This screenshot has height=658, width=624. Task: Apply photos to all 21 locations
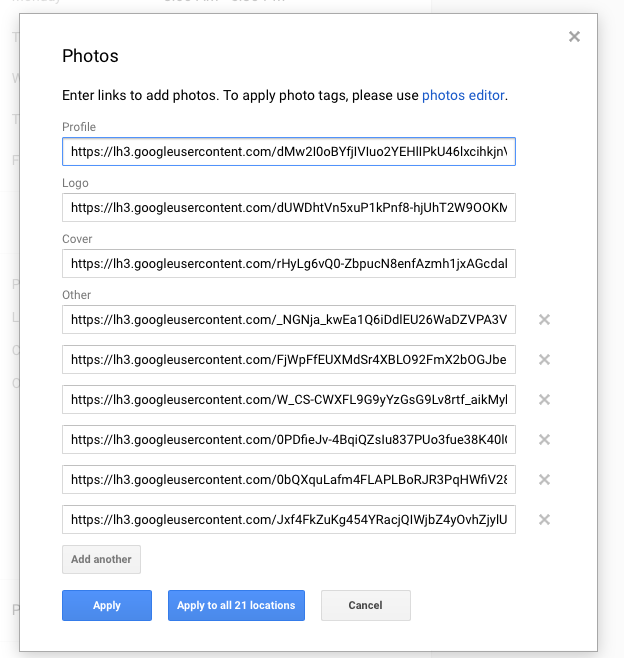[x=236, y=605]
